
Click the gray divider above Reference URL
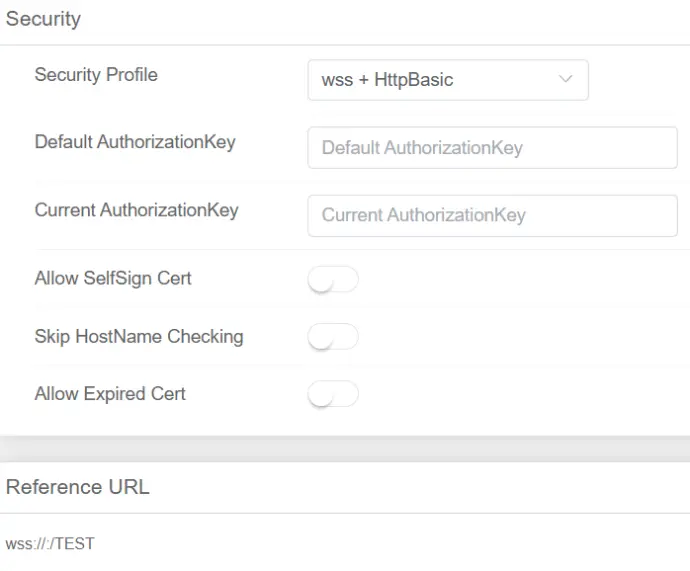pos(345,449)
